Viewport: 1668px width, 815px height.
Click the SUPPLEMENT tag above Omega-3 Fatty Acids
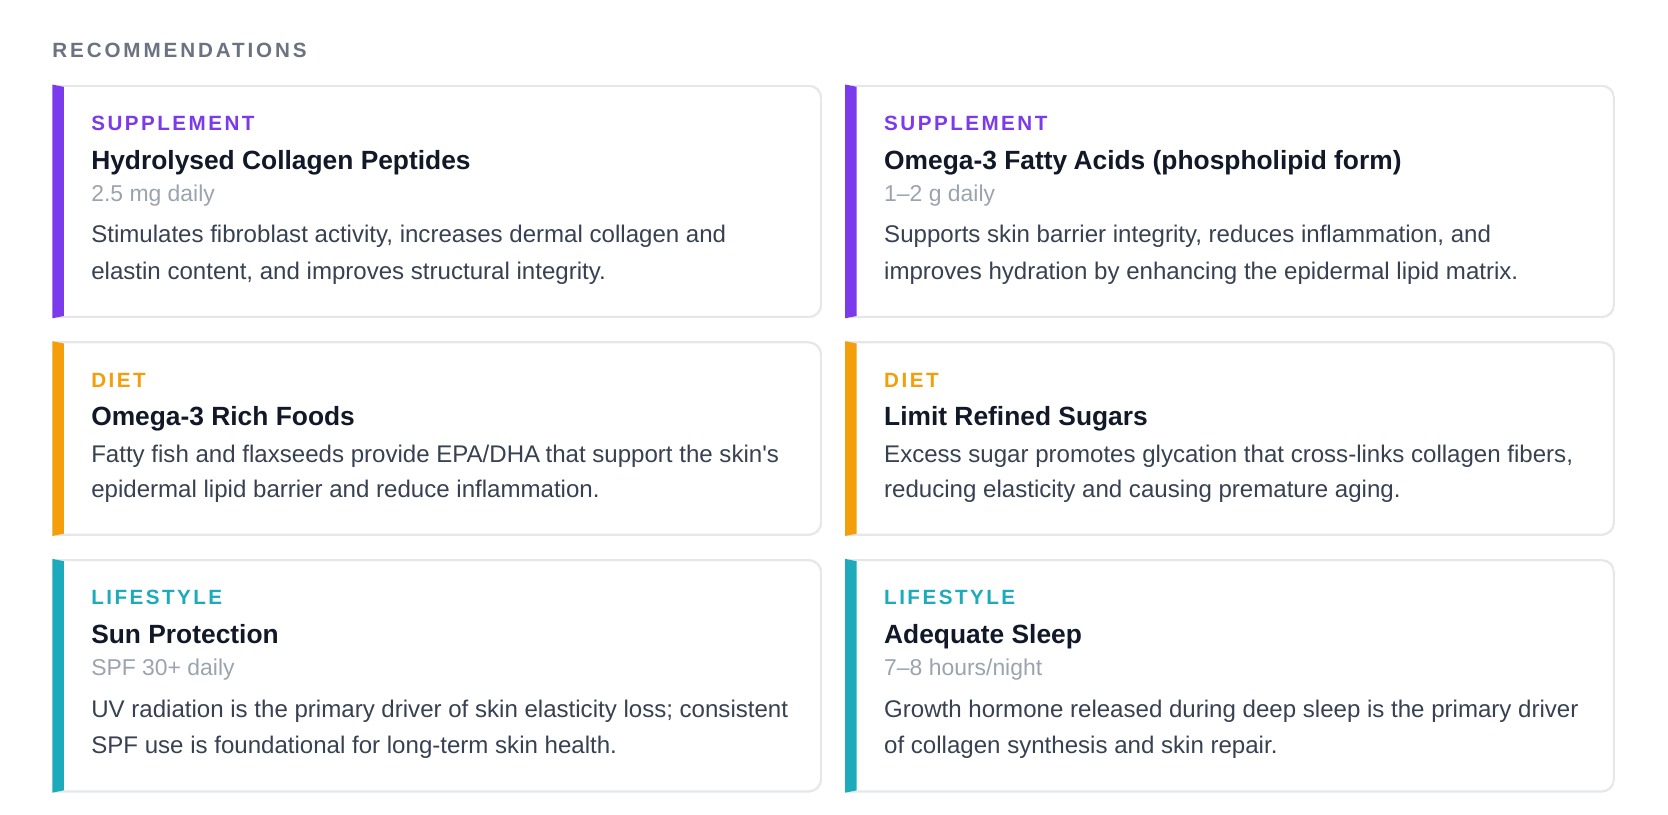pyautogui.click(x=966, y=123)
